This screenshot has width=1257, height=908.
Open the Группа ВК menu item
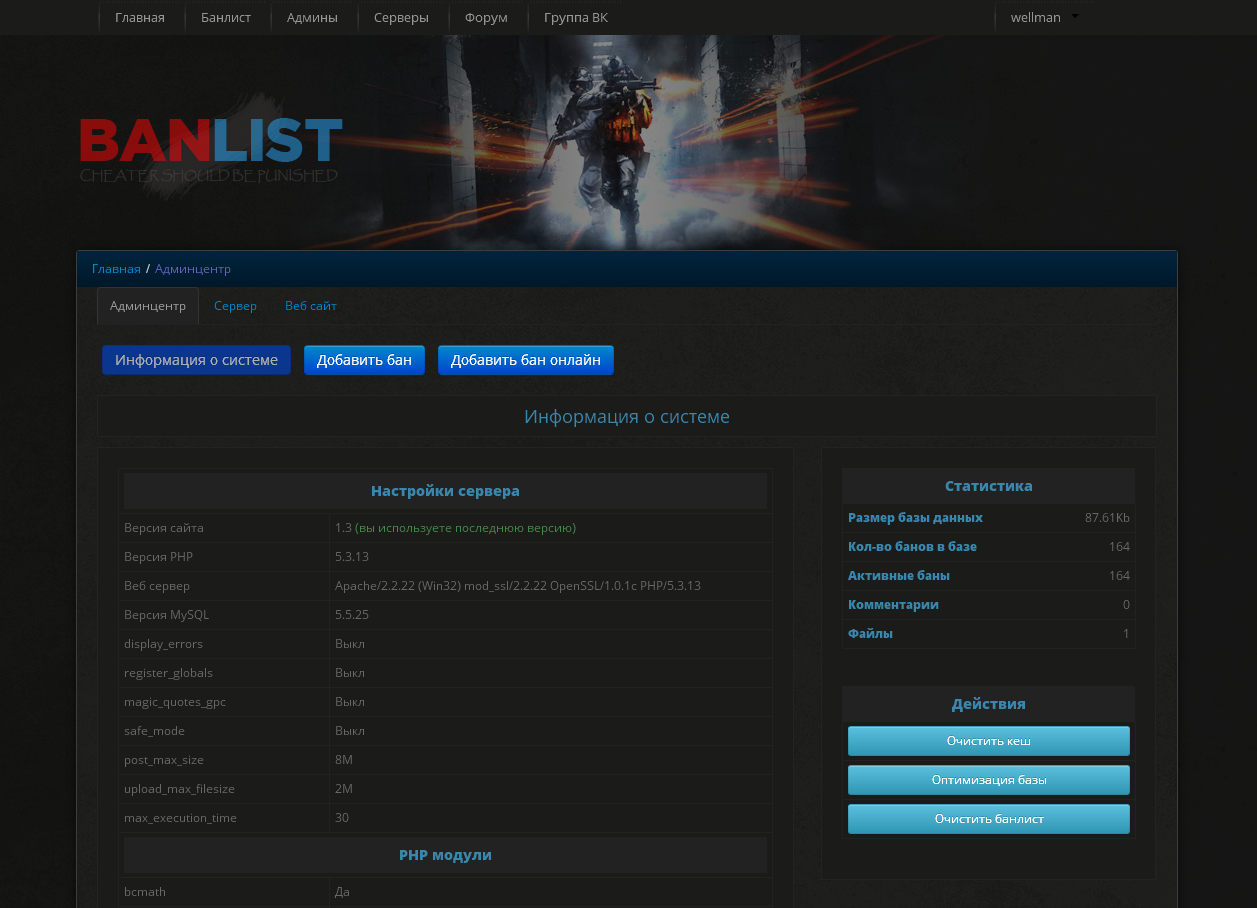tap(575, 17)
